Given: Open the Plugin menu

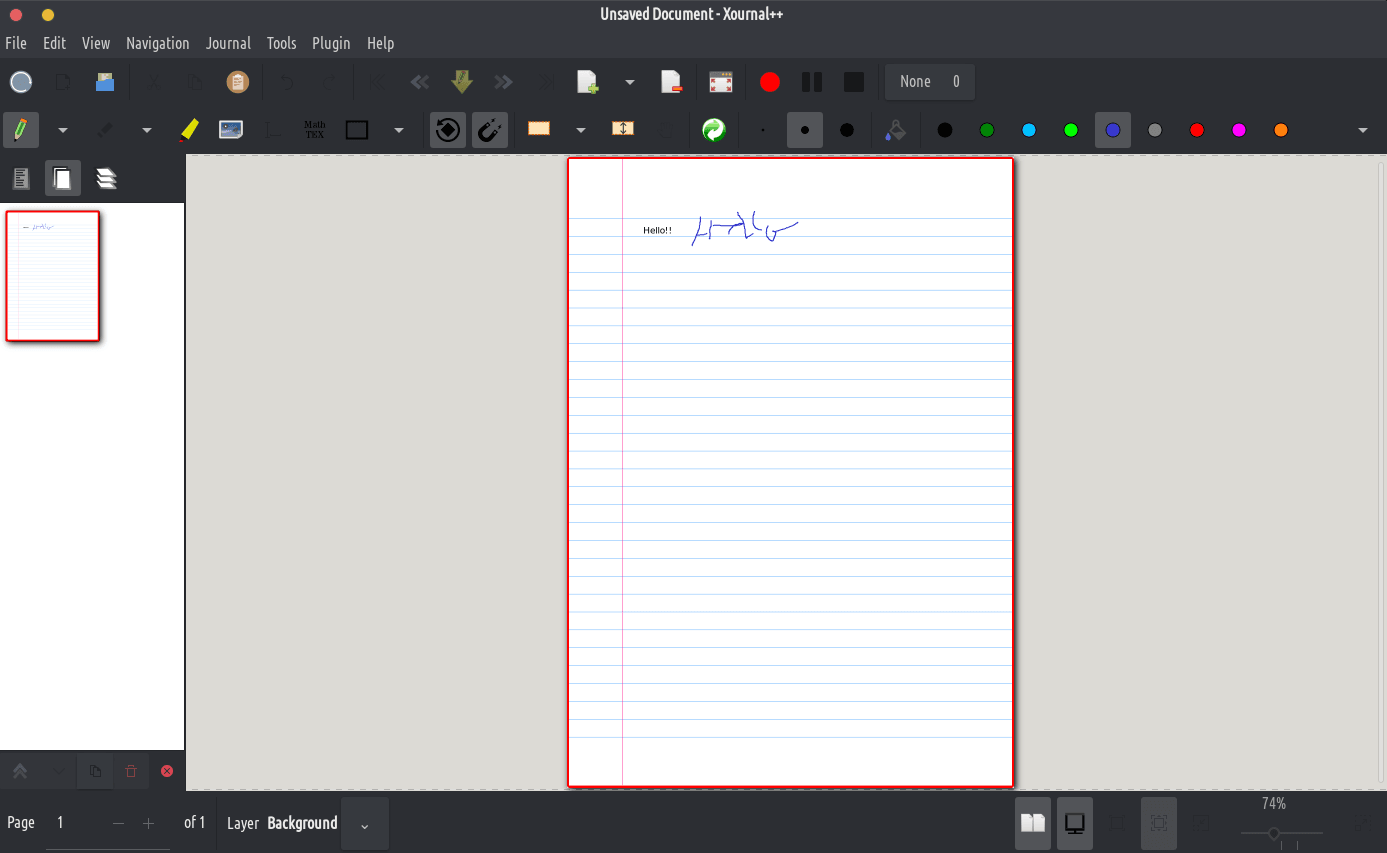Looking at the screenshot, I should coord(331,43).
